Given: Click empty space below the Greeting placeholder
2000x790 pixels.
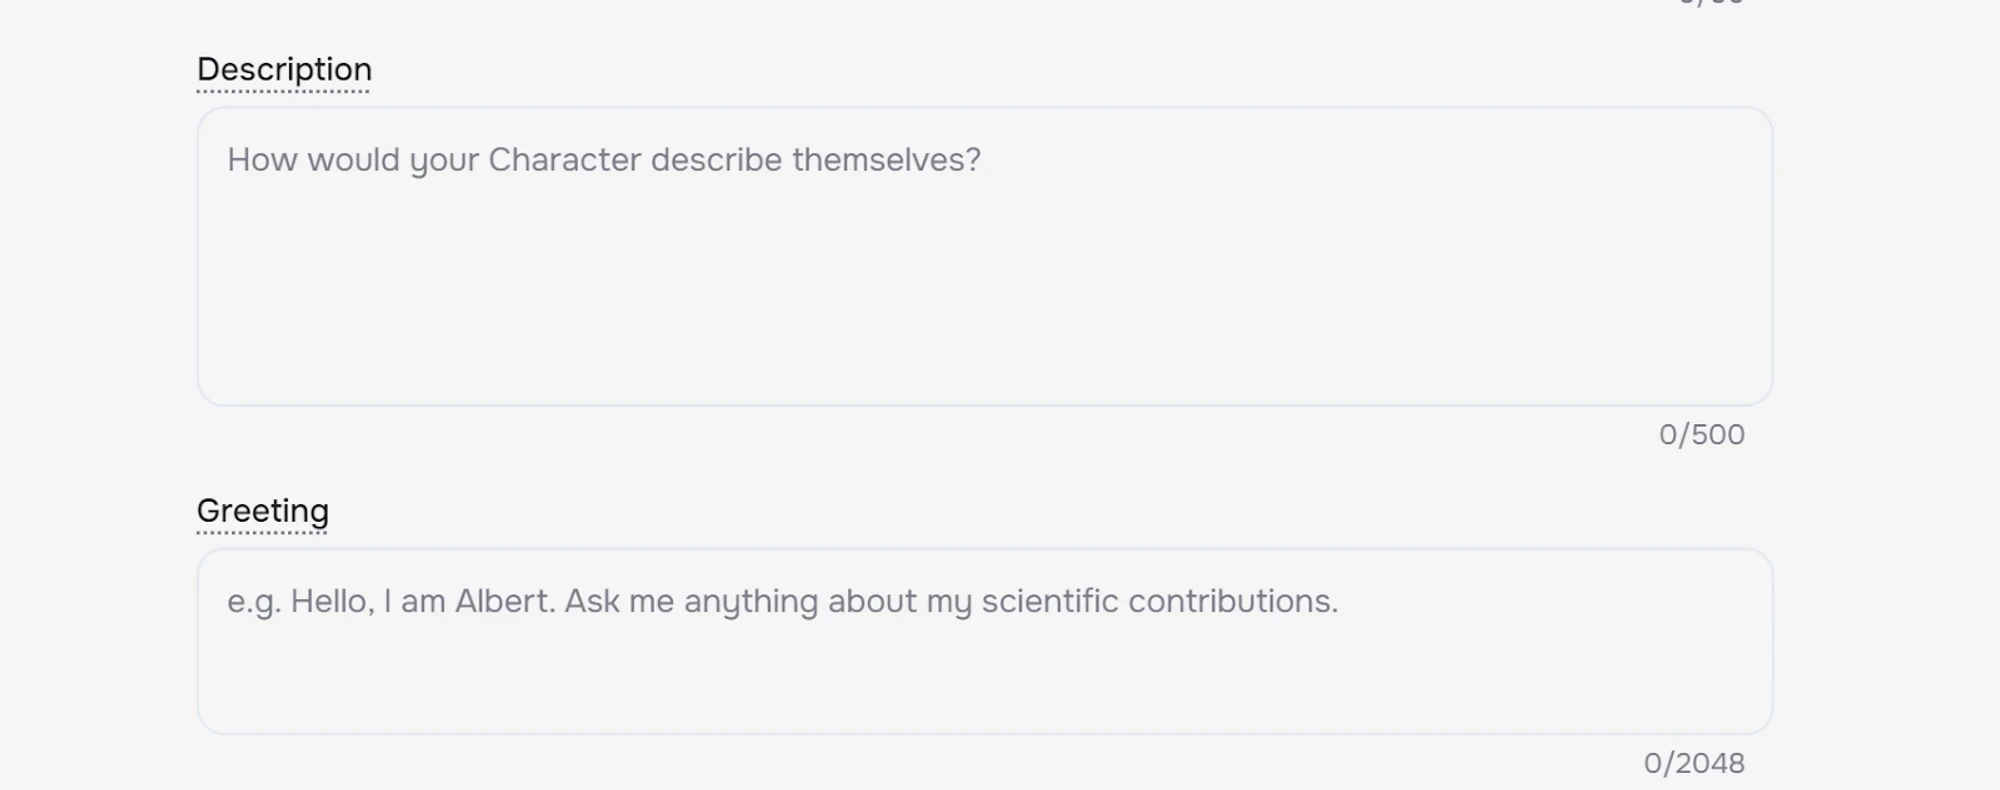Looking at the screenshot, I should click(984, 680).
